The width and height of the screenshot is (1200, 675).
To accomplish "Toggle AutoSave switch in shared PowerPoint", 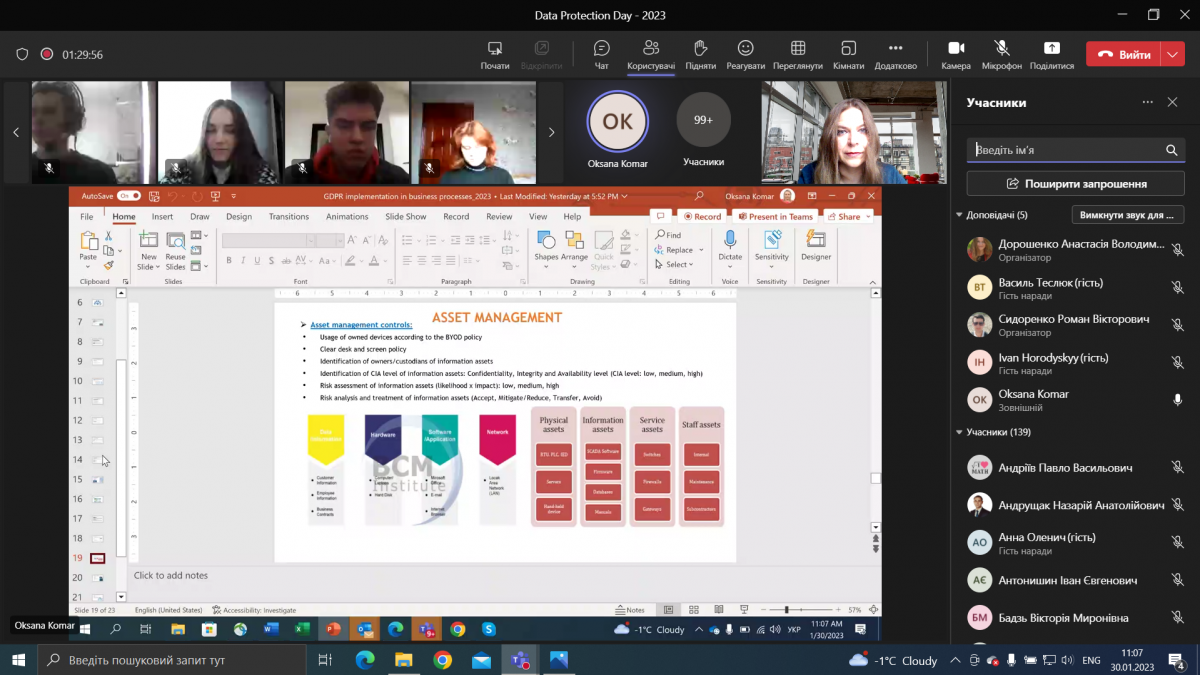I will (129, 196).
